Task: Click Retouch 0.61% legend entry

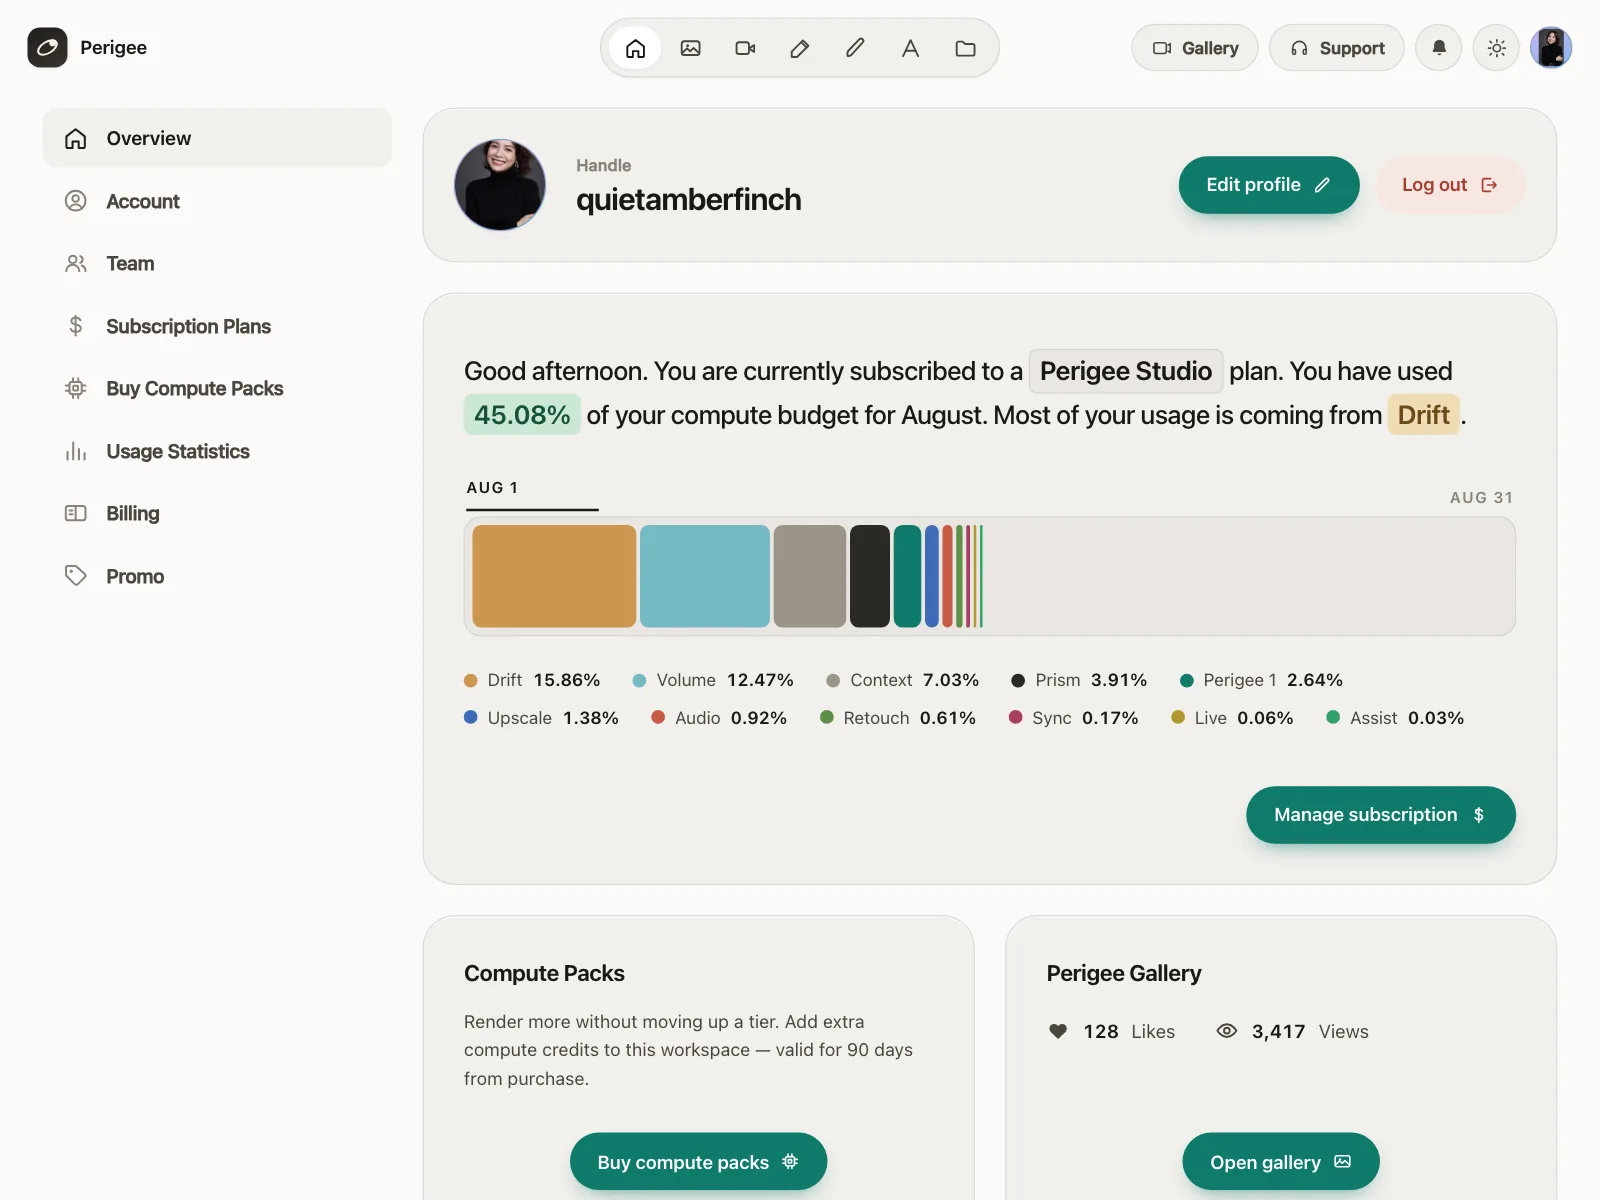Action: (898, 718)
